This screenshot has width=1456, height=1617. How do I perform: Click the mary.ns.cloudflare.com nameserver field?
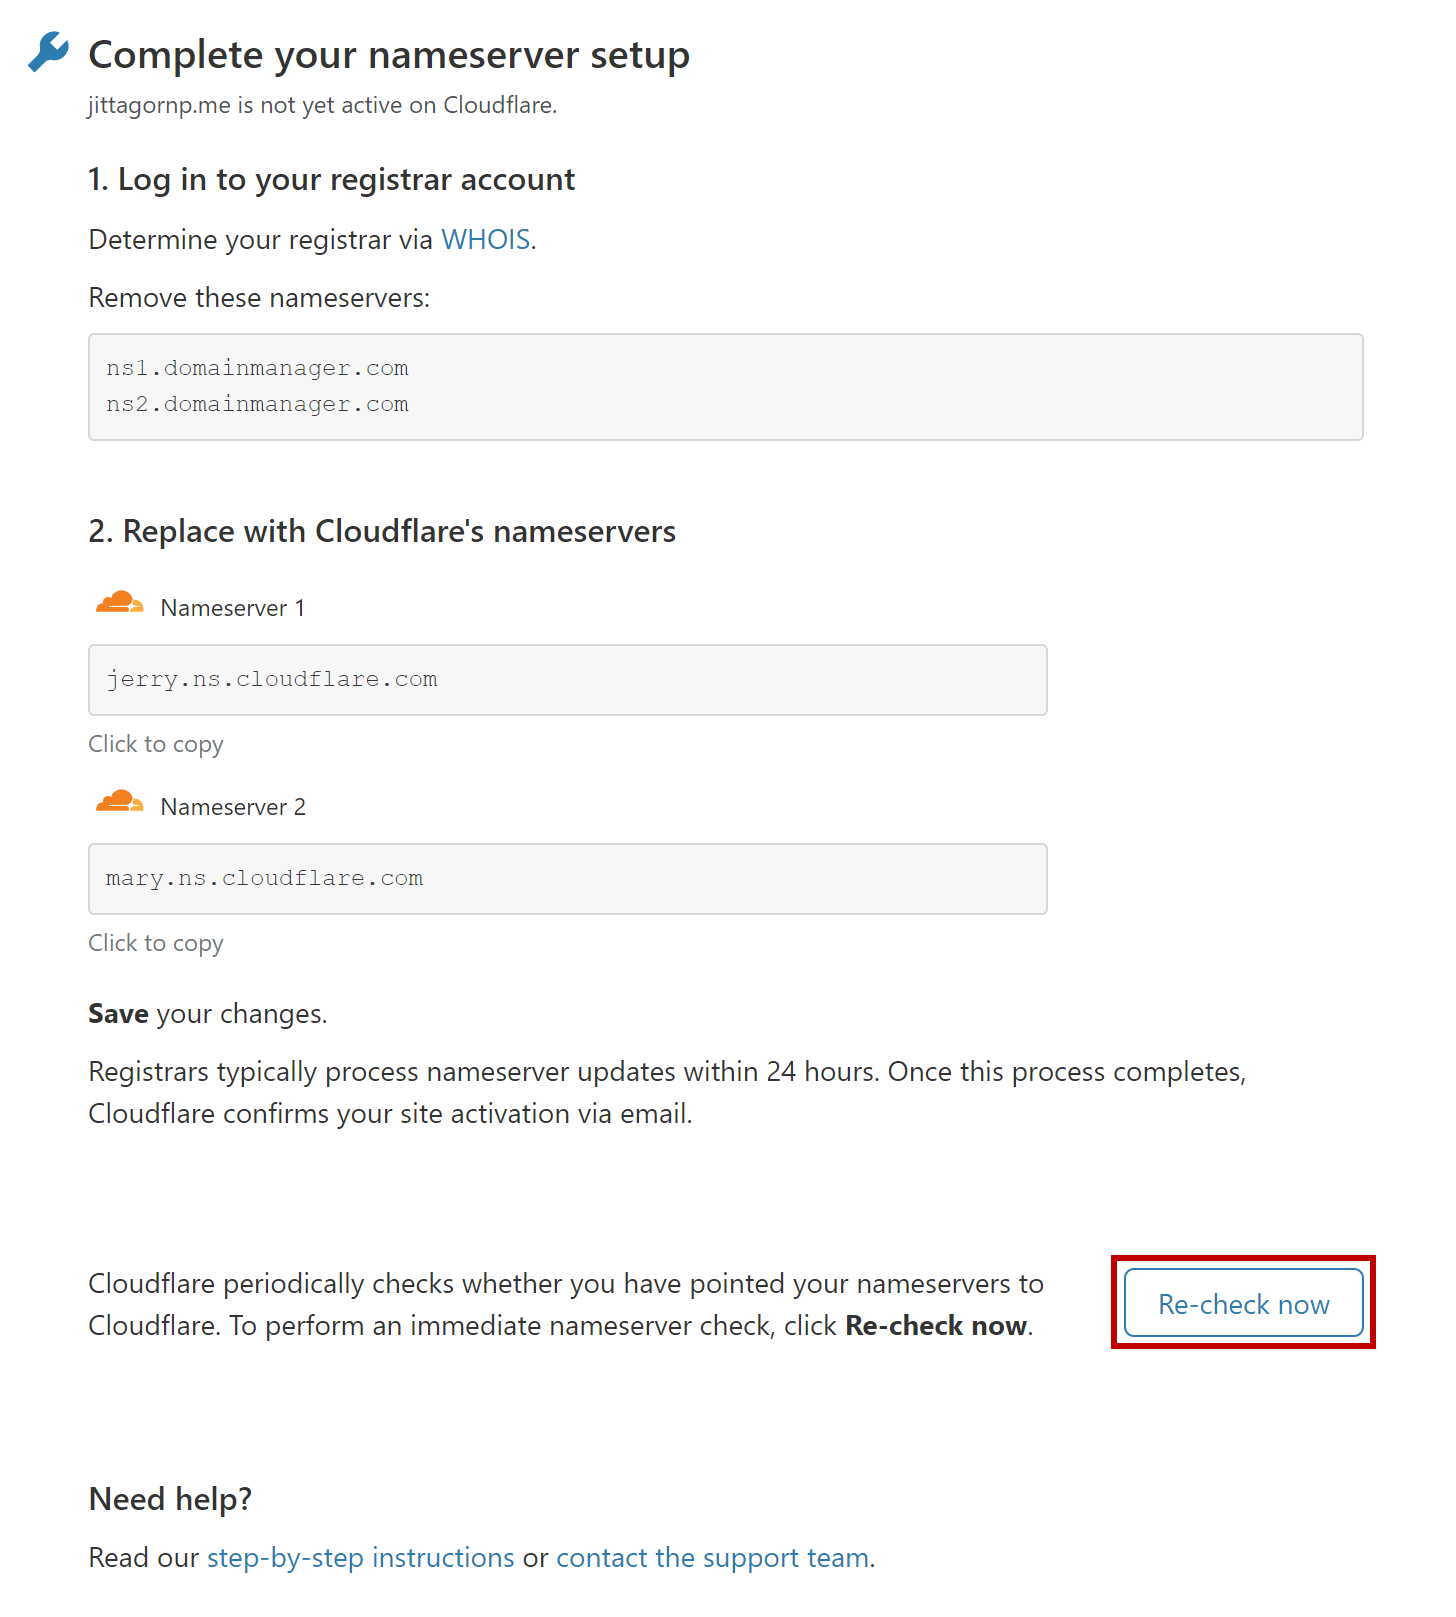click(x=567, y=879)
